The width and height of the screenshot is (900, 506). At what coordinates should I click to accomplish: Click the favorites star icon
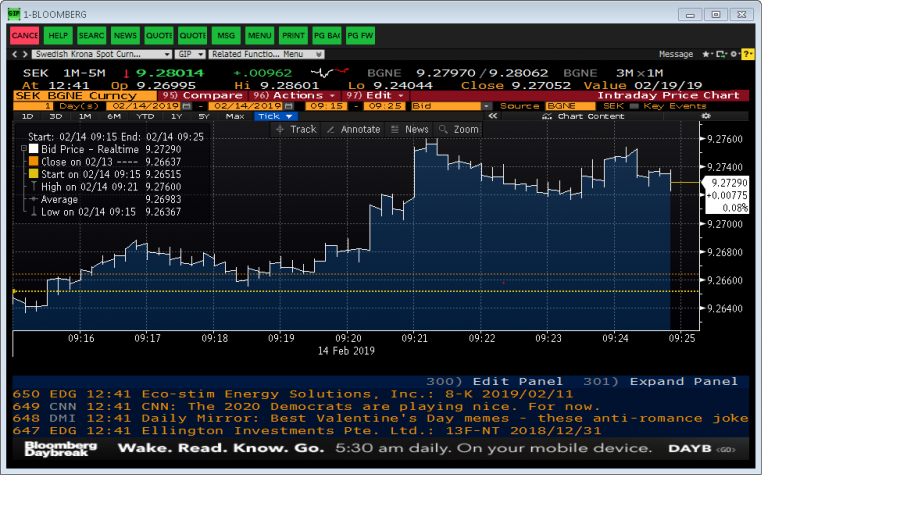pyautogui.click(x=705, y=54)
